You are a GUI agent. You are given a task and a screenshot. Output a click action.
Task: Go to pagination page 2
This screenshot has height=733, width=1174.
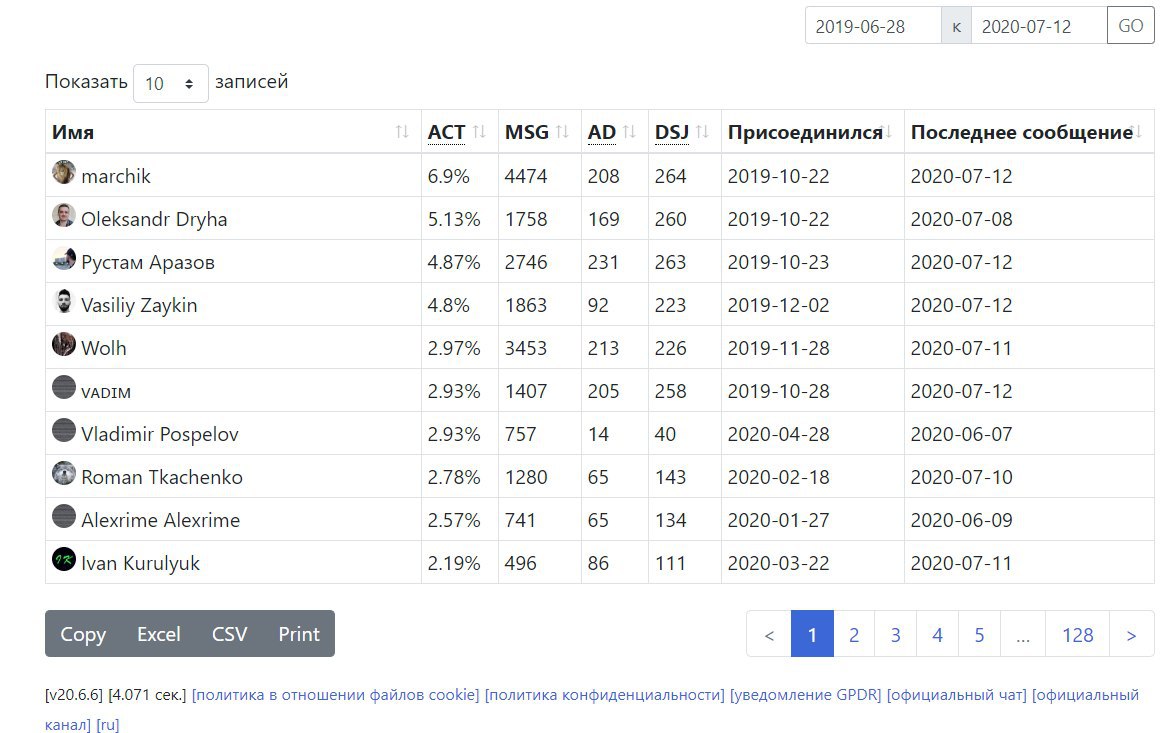854,635
